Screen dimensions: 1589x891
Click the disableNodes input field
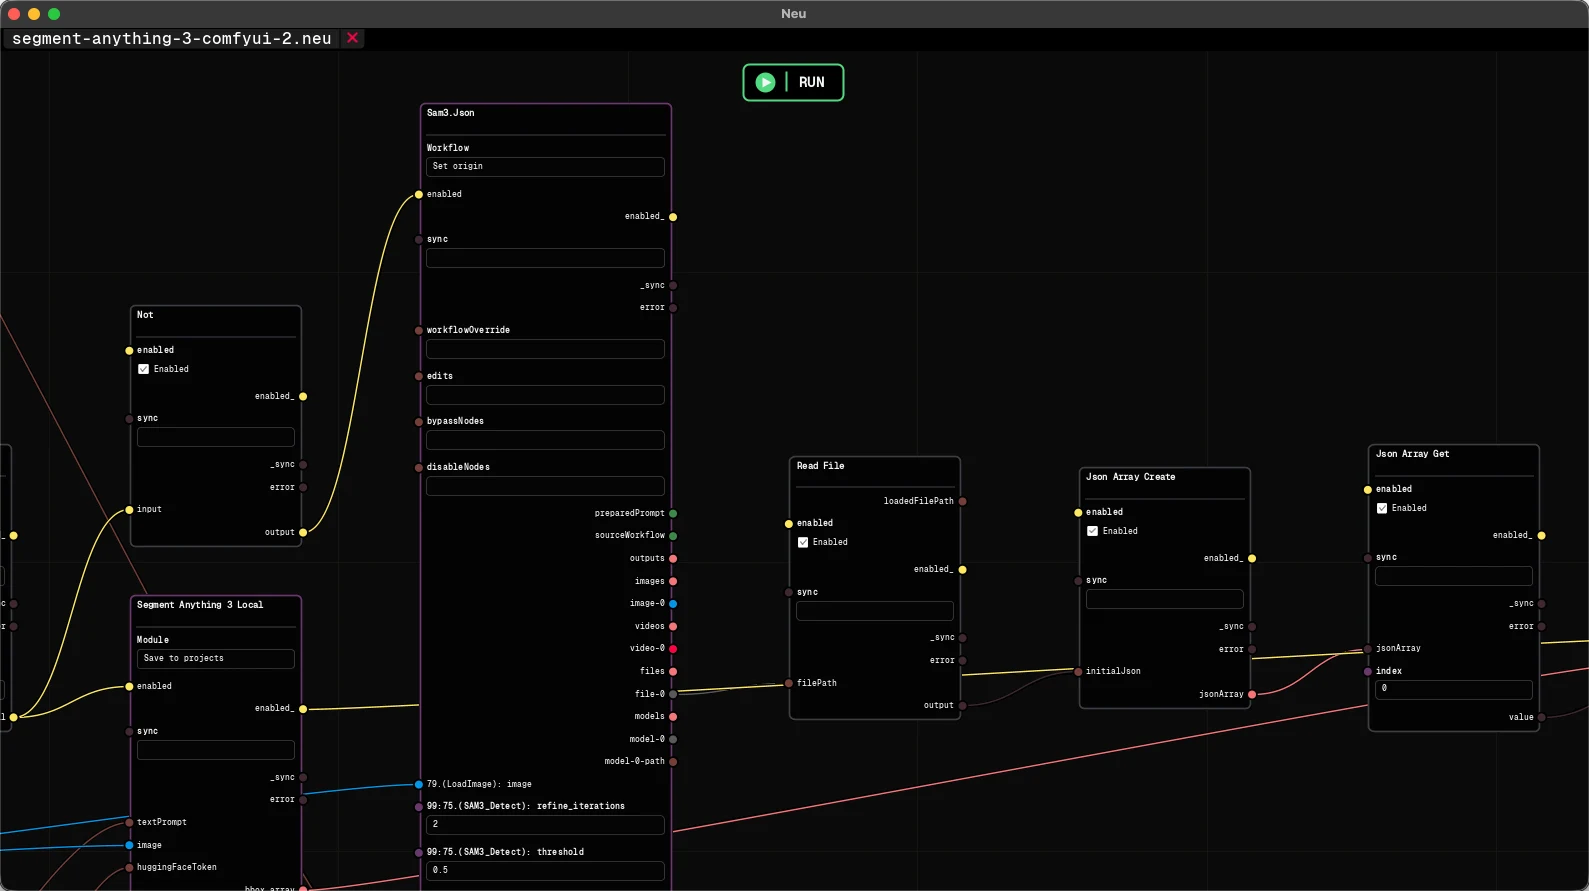545,486
